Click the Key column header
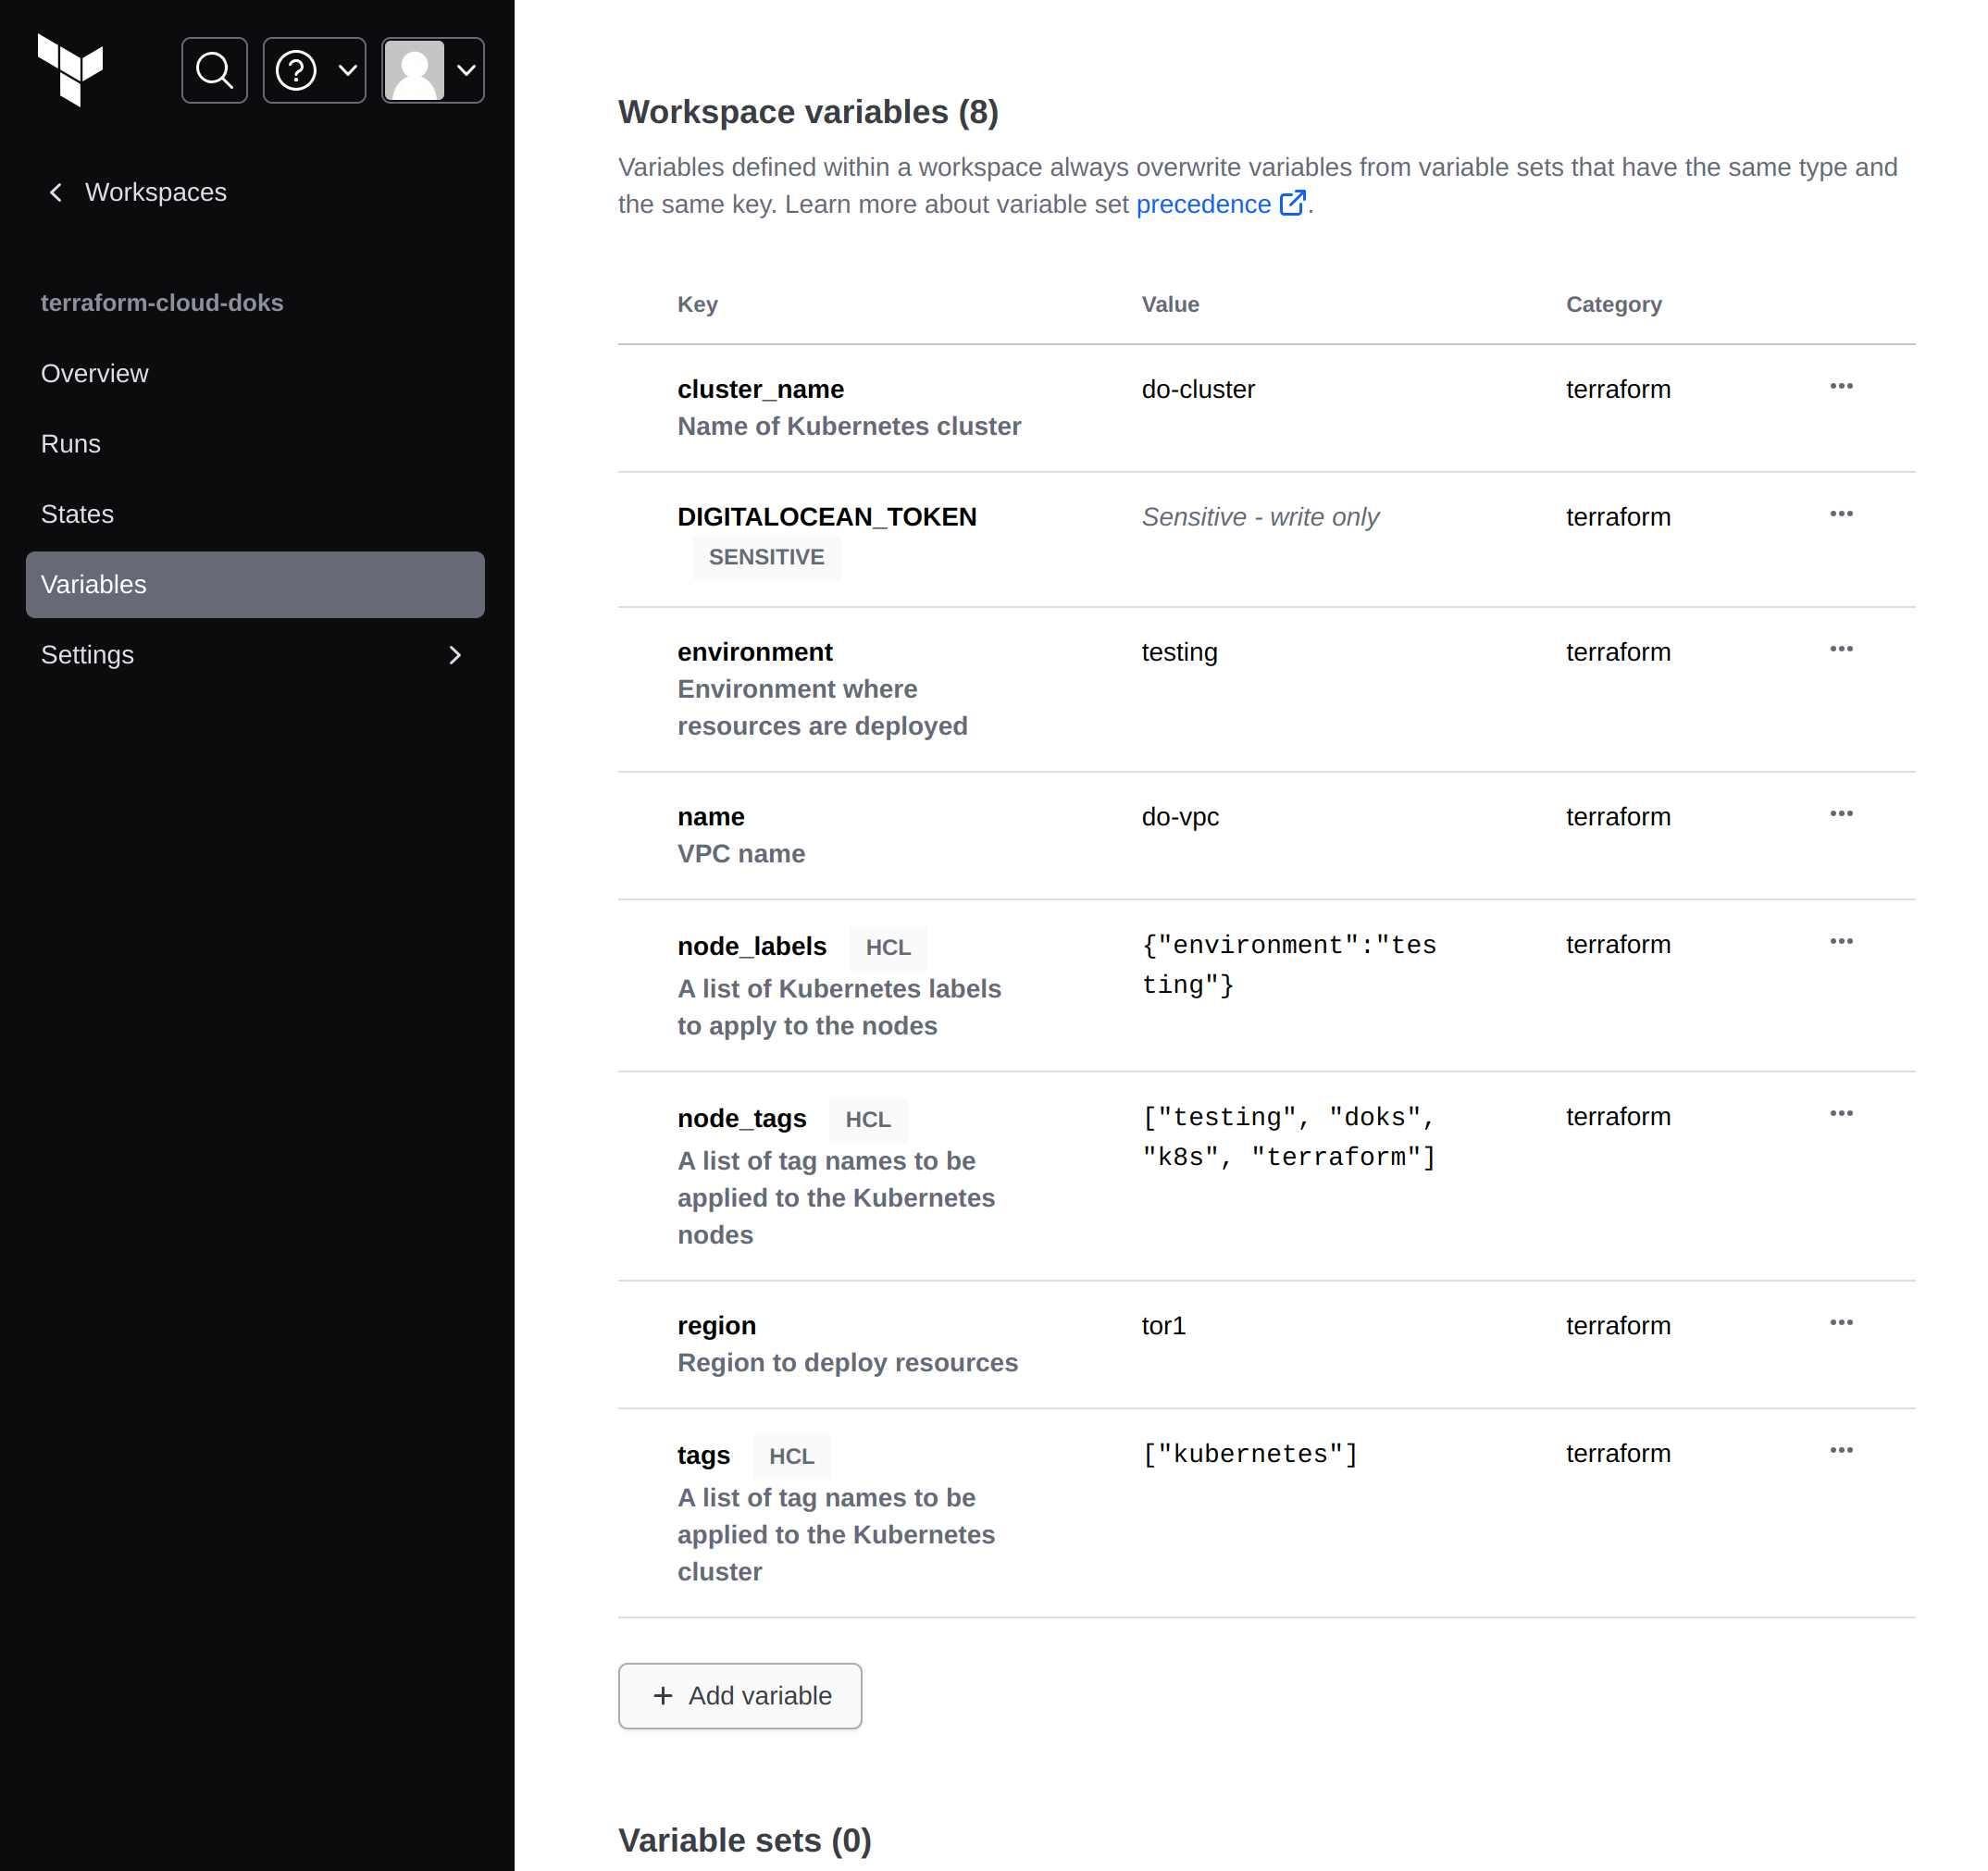This screenshot has height=1871, width=1988. point(697,304)
